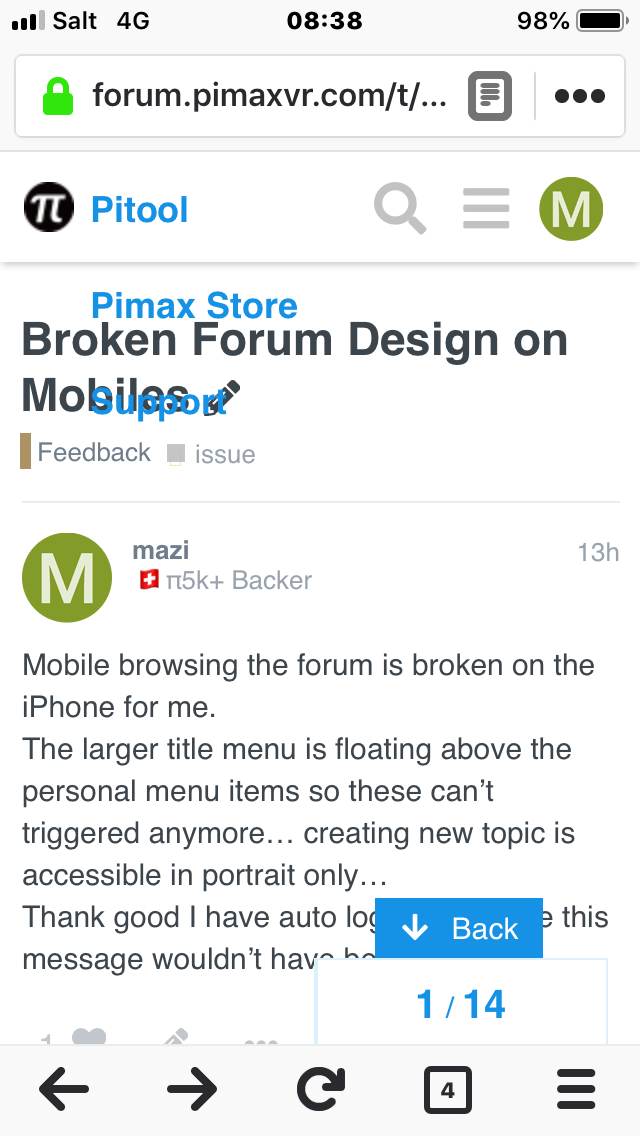The height and width of the screenshot is (1136, 640).
Task: Open the Pitool link
Action: (x=140, y=210)
